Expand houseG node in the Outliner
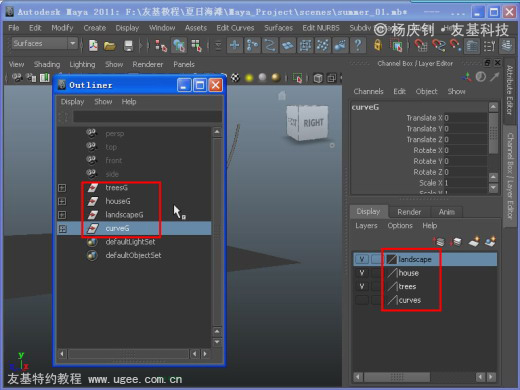Viewport: 520px width, 390px height. click(x=62, y=201)
